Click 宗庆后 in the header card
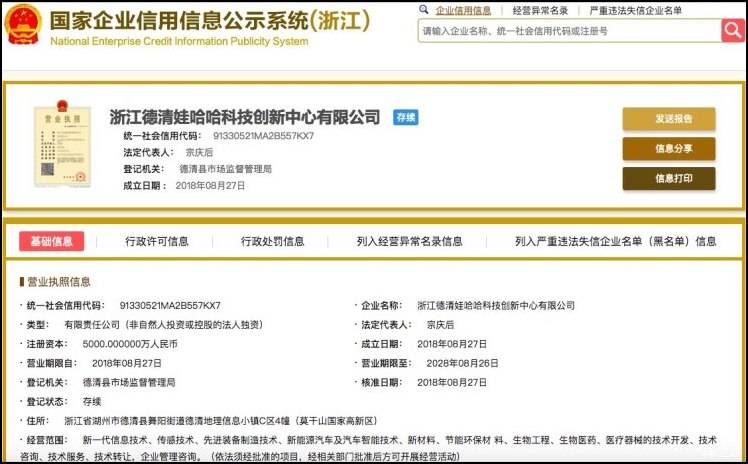This screenshot has height=464, width=748. pyautogui.click(x=199, y=153)
